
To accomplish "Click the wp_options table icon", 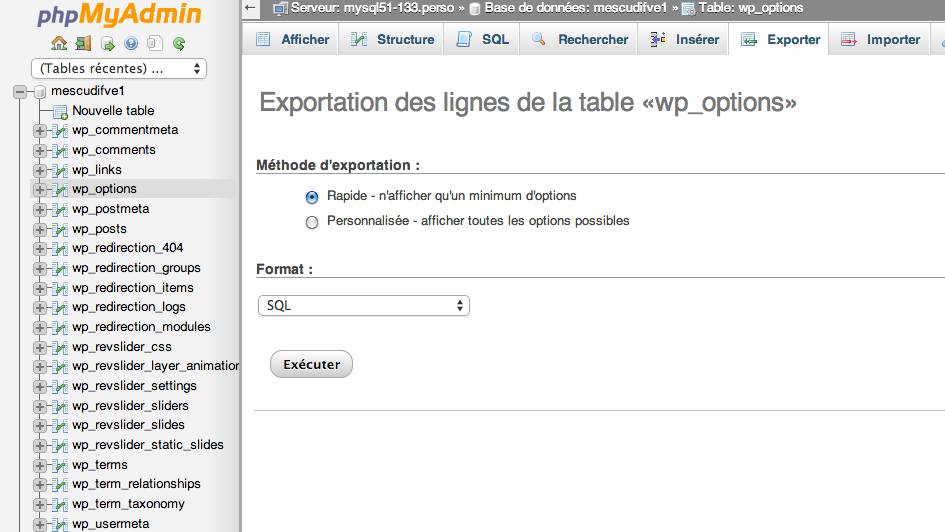I will 60,190.
